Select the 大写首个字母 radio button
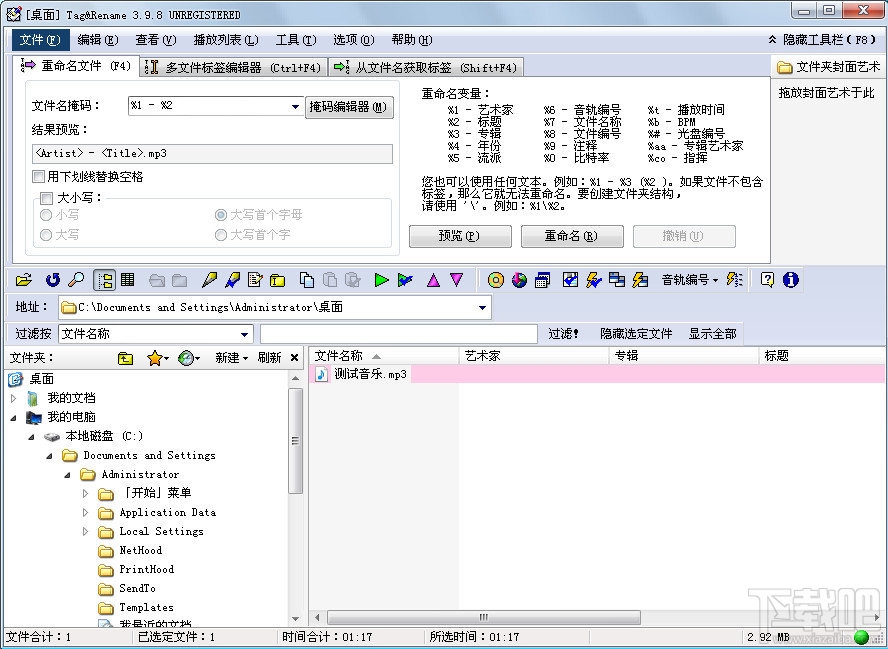 (221, 215)
